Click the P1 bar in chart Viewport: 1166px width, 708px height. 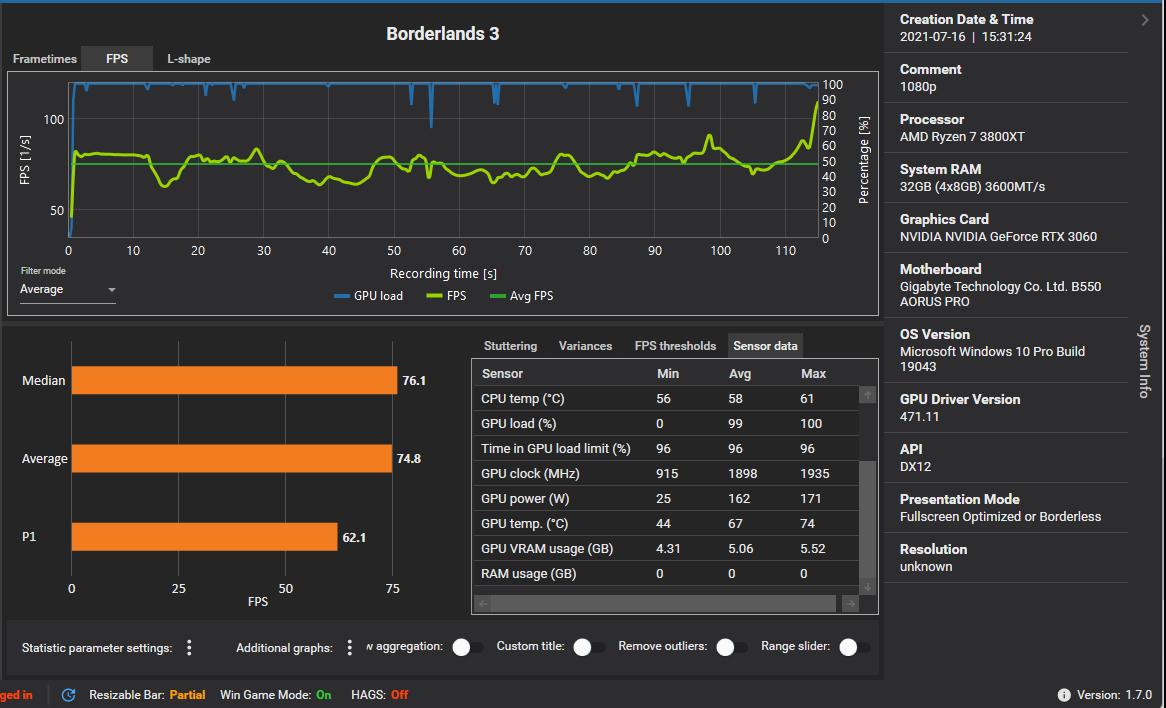[204, 536]
